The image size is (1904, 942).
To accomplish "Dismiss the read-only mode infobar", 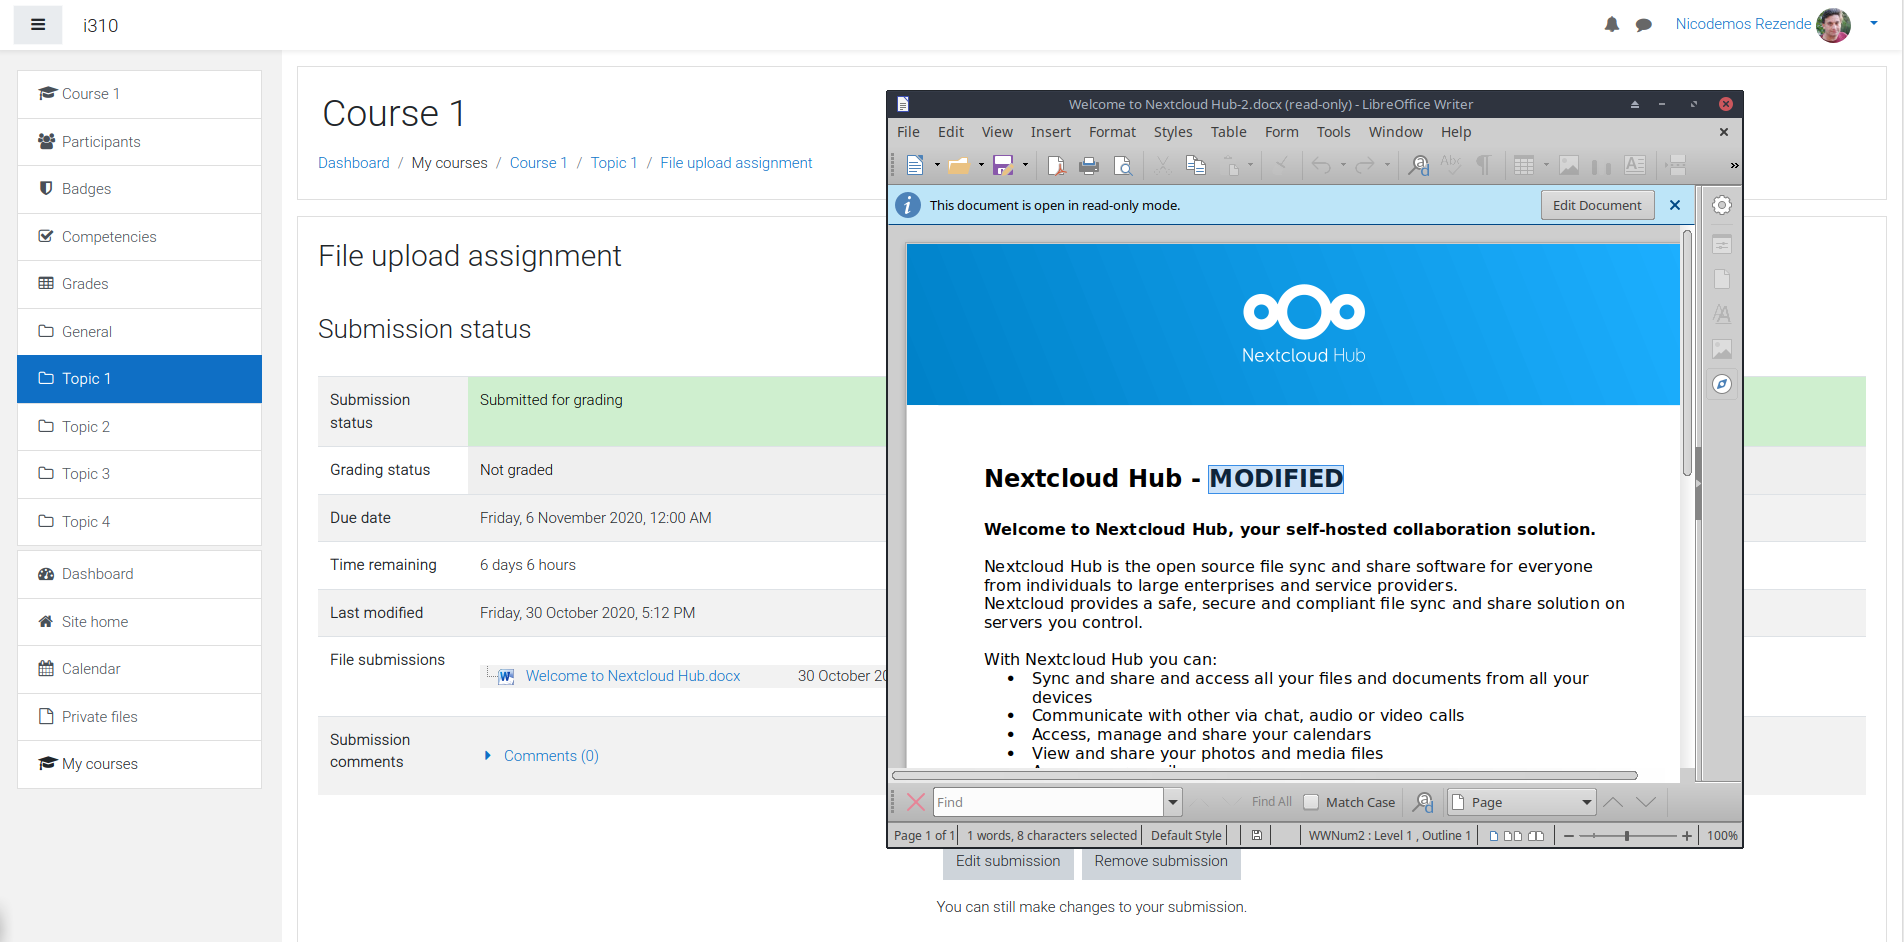I will click(x=1675, y=205).
